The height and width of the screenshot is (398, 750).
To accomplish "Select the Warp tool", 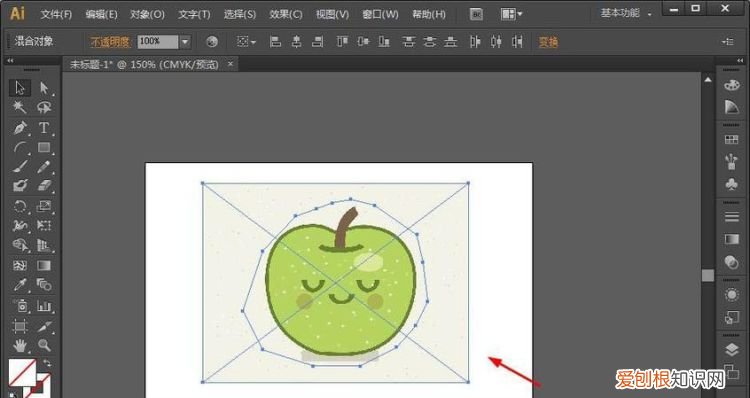I will (20, 225).
